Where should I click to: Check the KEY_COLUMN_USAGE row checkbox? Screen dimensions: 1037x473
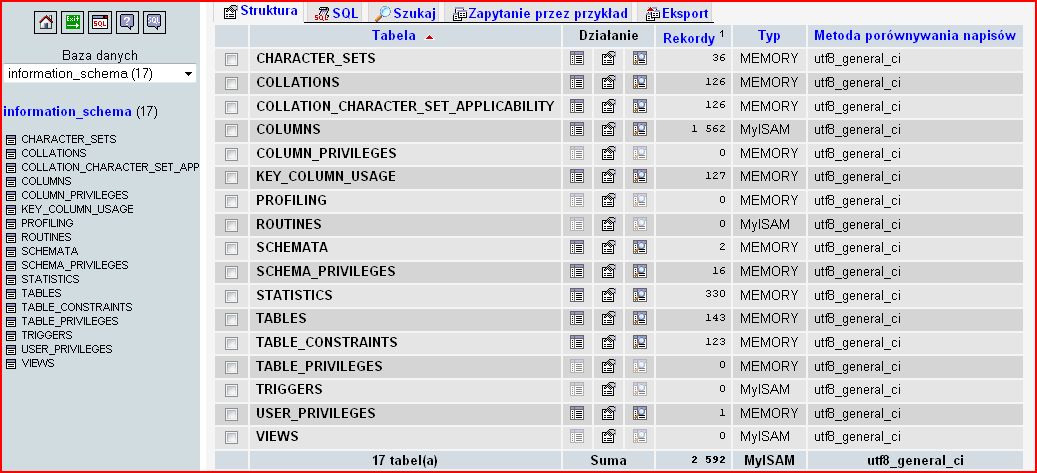pyautogui.click(x=231, y=177)
